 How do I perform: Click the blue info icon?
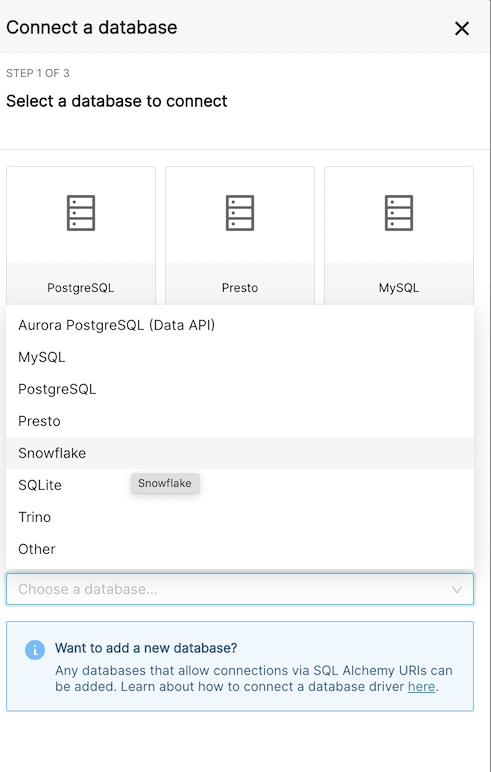pos(35,650)
